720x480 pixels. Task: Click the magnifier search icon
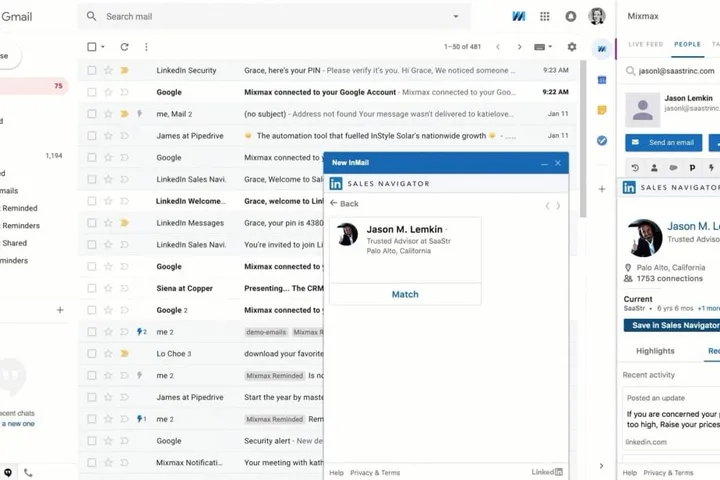[91, 17]
